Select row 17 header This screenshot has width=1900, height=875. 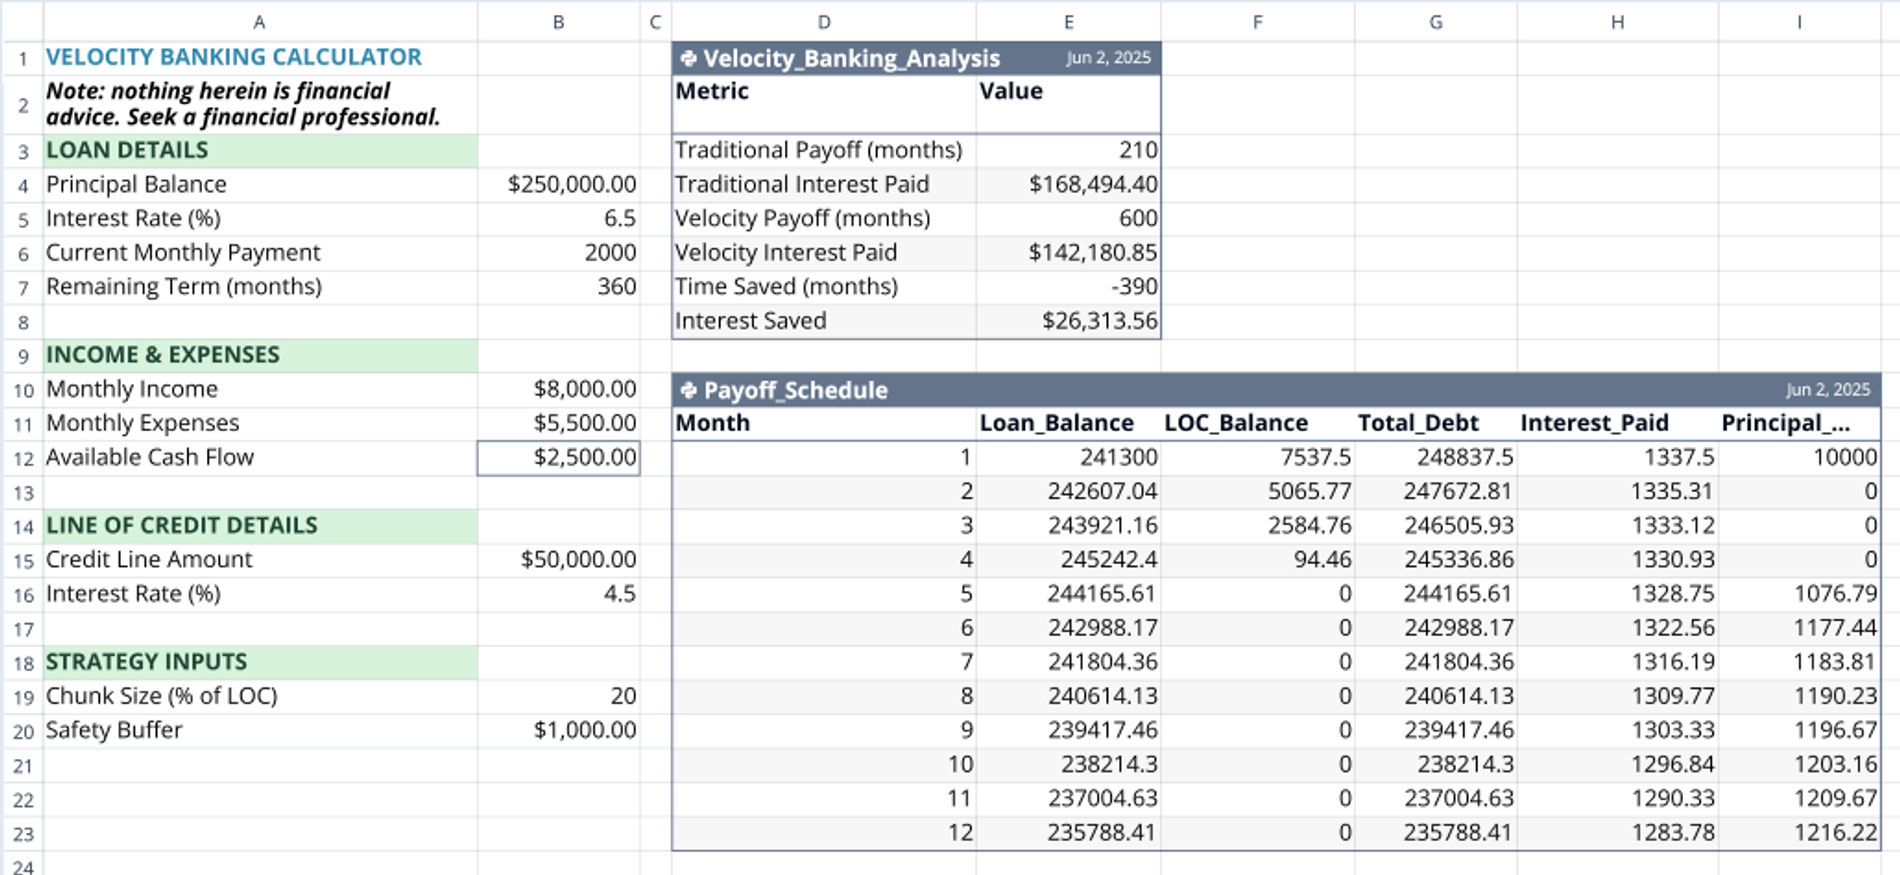tap(22, 629)
